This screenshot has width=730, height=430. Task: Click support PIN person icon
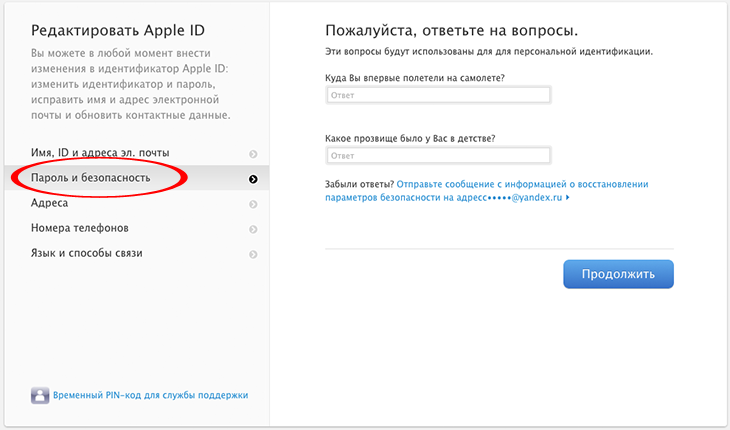[40, 396]
